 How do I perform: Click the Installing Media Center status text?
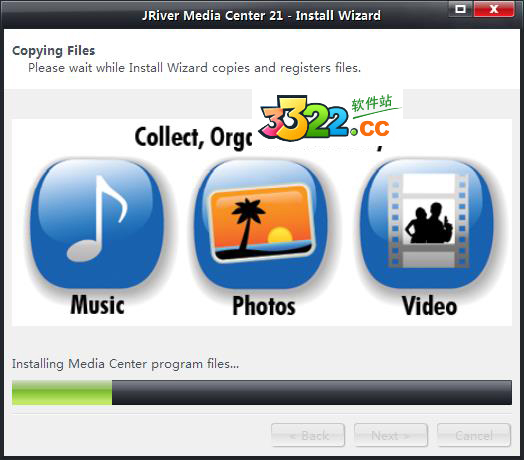click(x=125, y=364)
